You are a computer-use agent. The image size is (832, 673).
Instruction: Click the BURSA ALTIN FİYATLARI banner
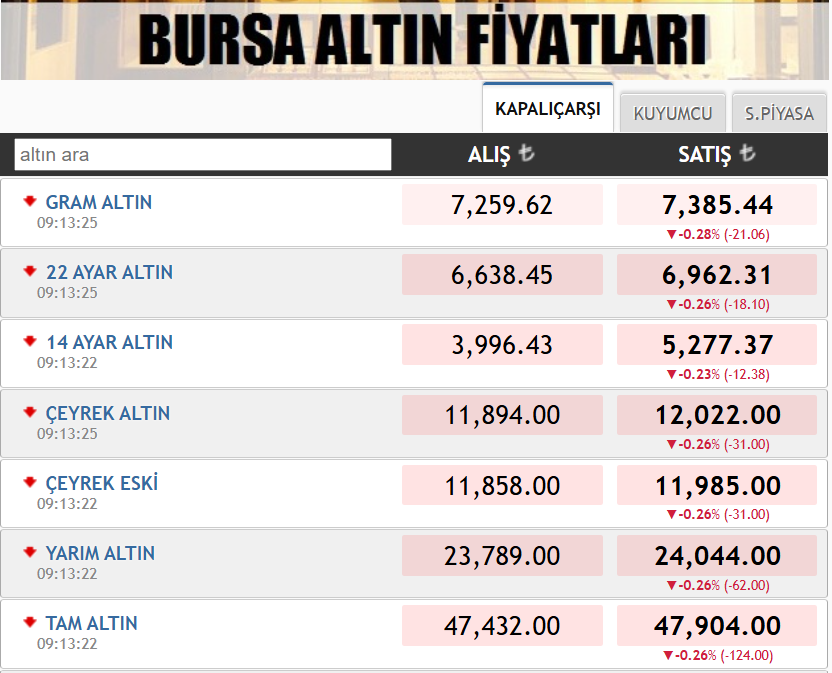coord(416,40)
